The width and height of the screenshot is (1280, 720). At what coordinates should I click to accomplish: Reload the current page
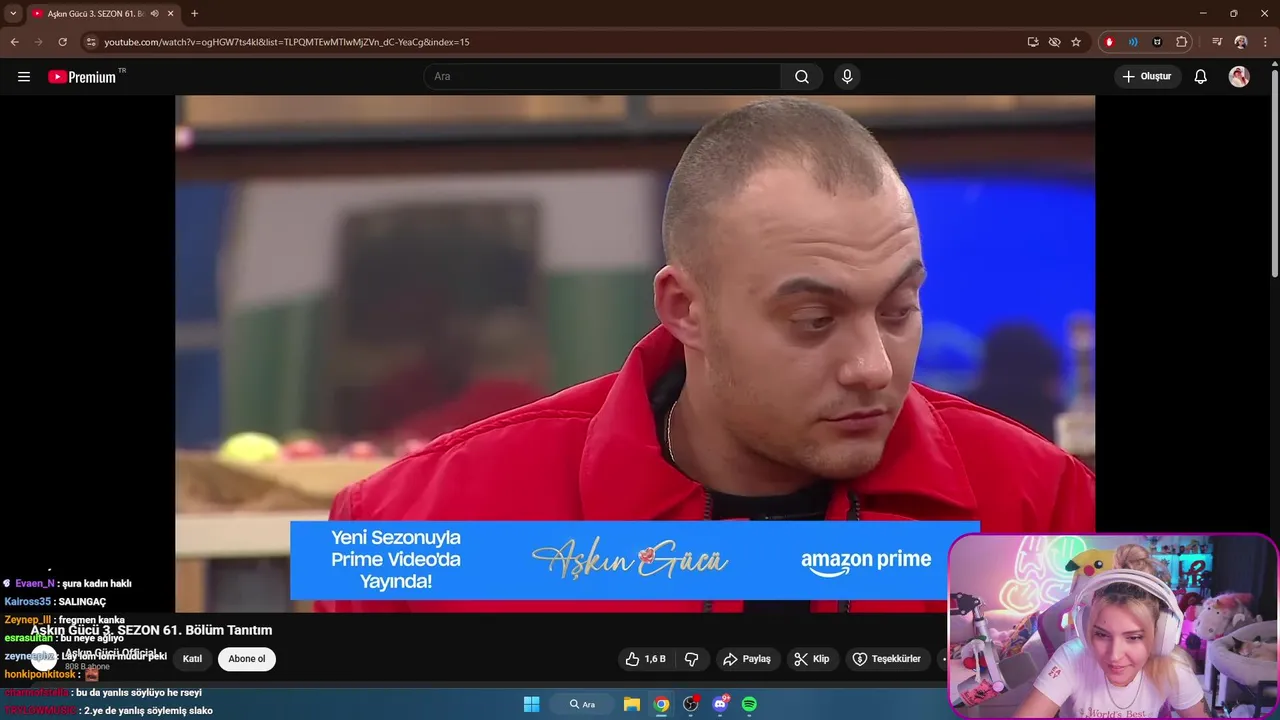coord(62,42)
